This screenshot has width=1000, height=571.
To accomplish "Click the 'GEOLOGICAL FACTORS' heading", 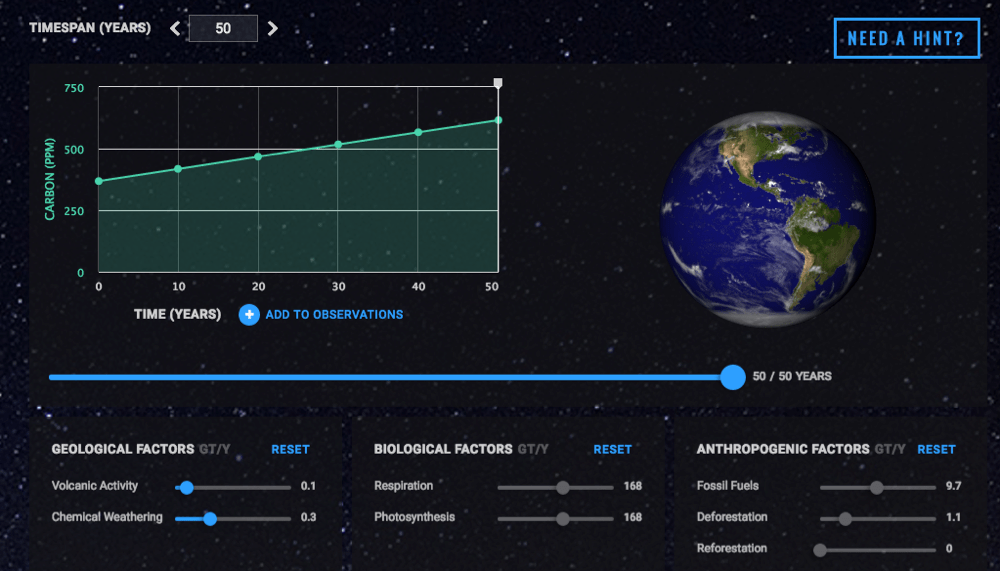I will click(122, 449).
